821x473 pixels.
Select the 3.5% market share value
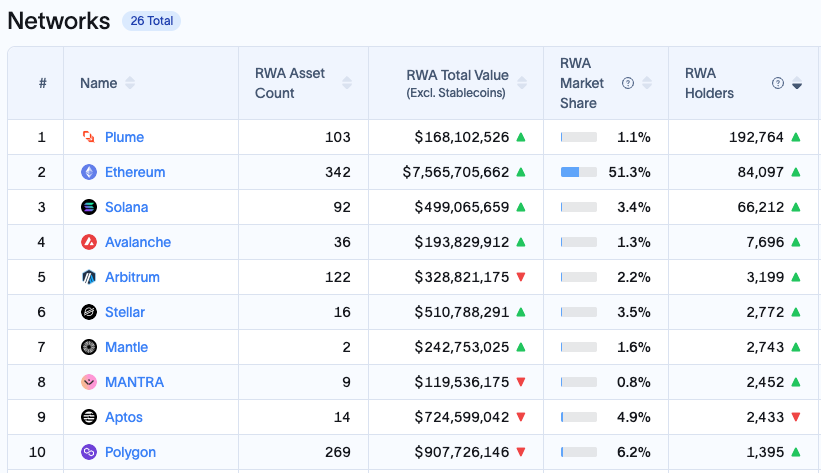pyautogui.click(x=634, y=312)
